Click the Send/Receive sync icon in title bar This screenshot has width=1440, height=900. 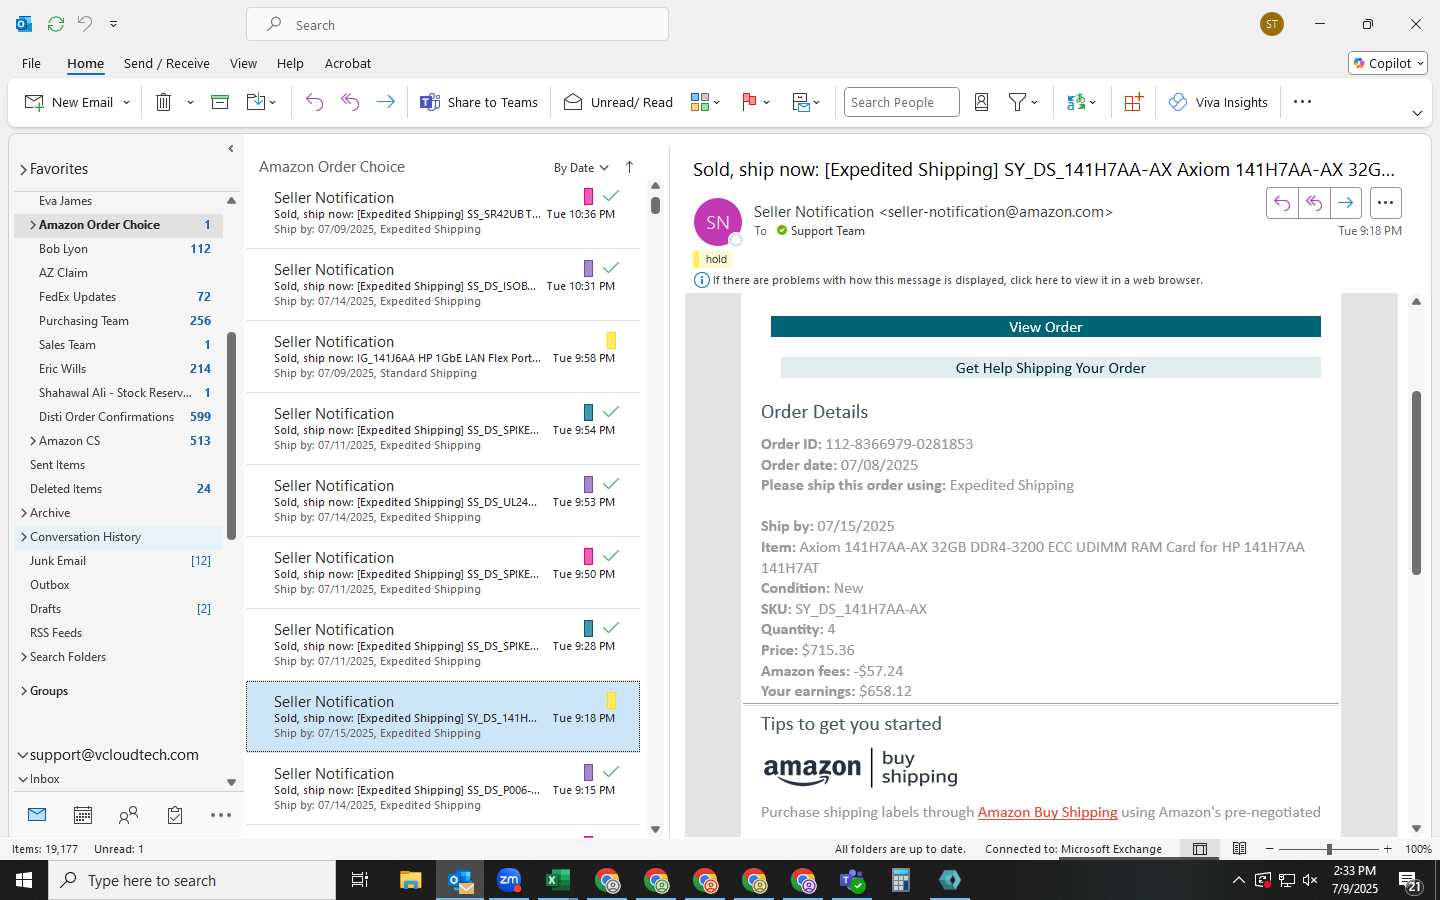pos(56,24)
